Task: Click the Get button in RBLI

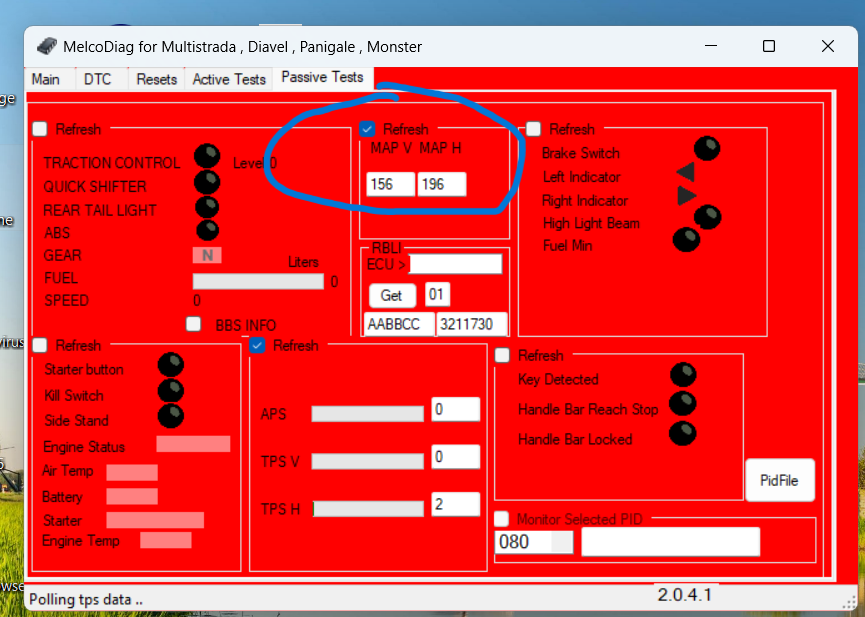Action: (x=392, y=295)
